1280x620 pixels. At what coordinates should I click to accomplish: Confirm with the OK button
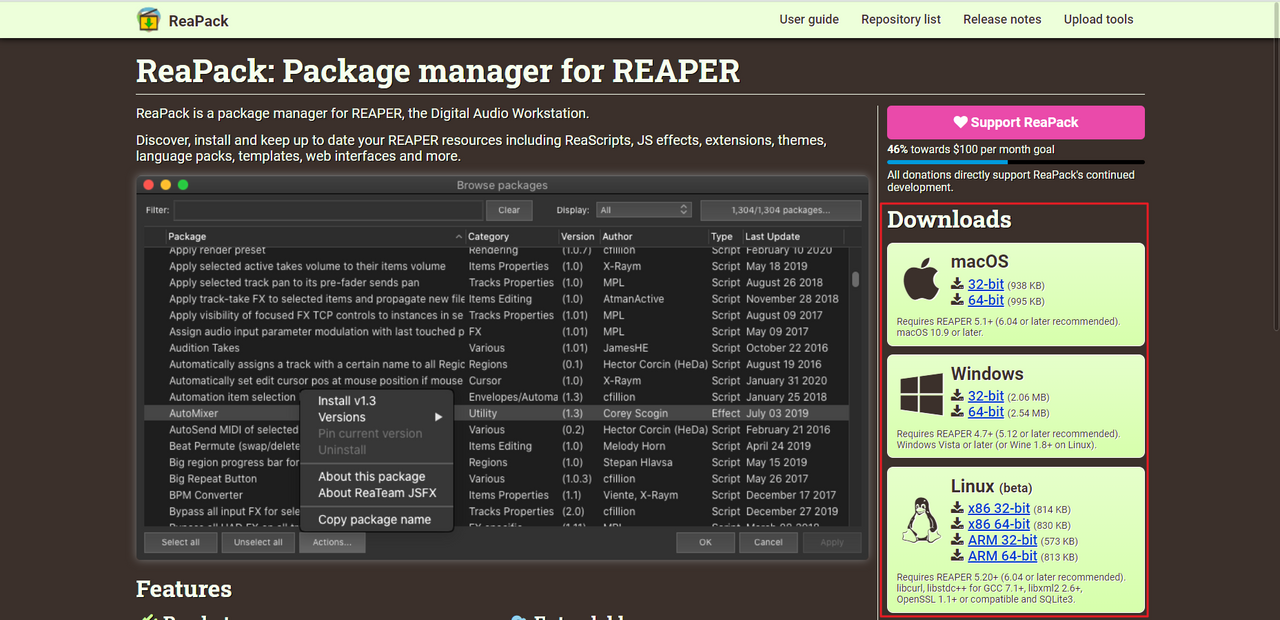[x=705, y=542]
